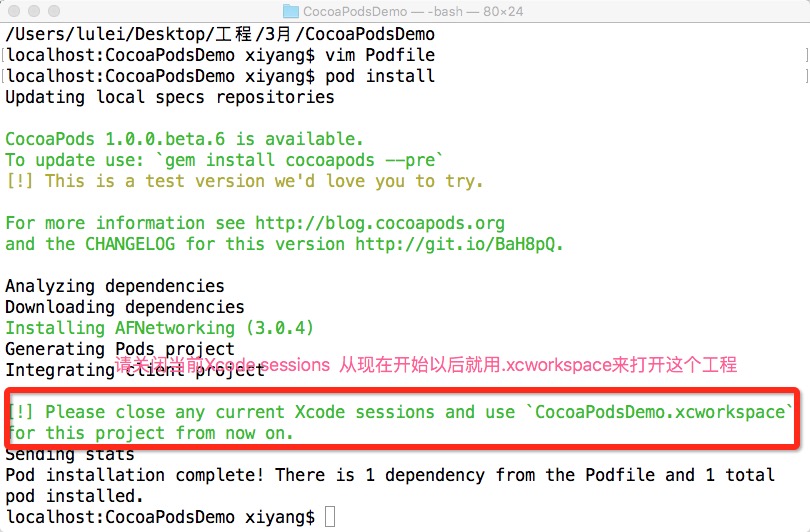Image resolution: width=810 pixels, height=532 pixels.
Task: Click the folder icon in the title bar
Action: 291,11
